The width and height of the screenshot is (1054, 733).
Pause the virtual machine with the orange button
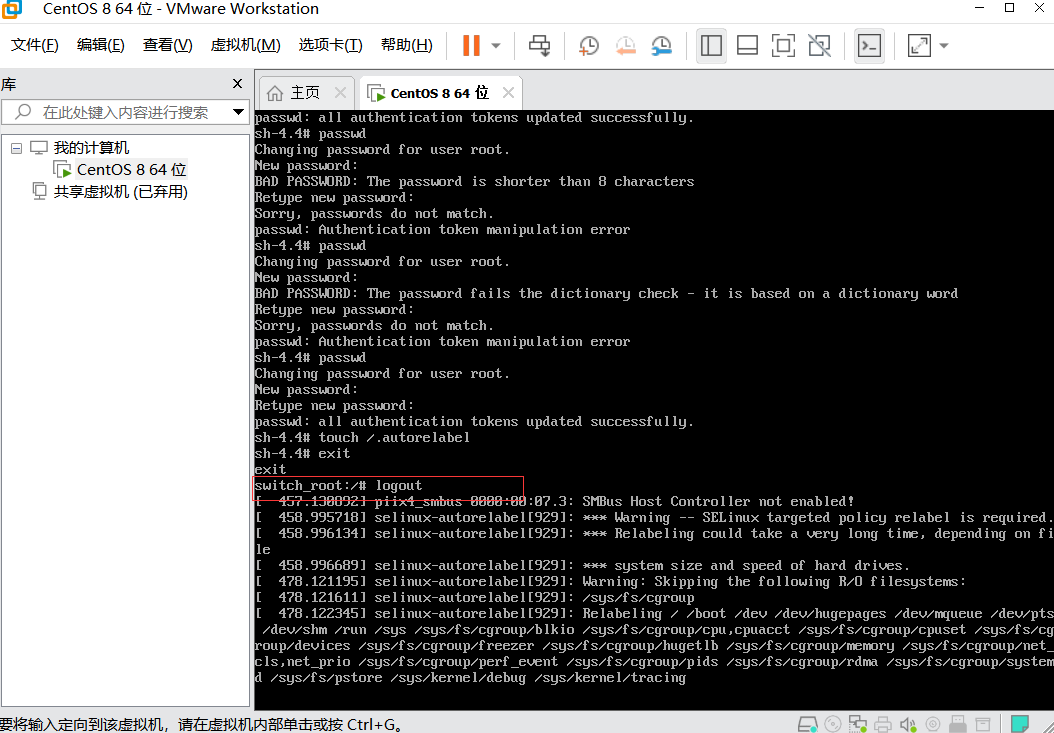[472, 46]
